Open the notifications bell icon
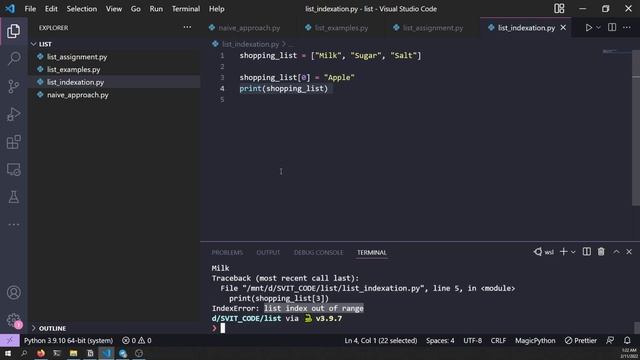Image resolution: width=640 pixels, height=360 pixels. point(627,340)
